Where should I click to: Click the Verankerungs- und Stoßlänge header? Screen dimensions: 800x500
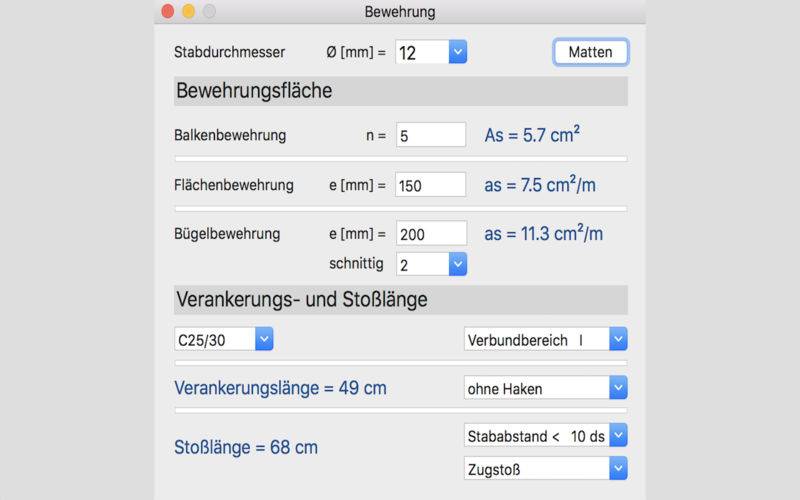point(401,299)
